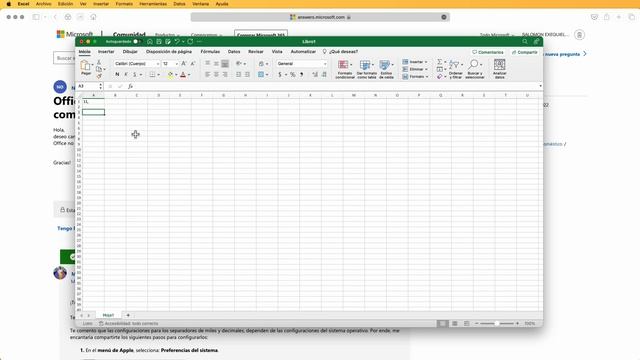Click the Borders icon
This screenshot has height=360, width=640.
152,74
